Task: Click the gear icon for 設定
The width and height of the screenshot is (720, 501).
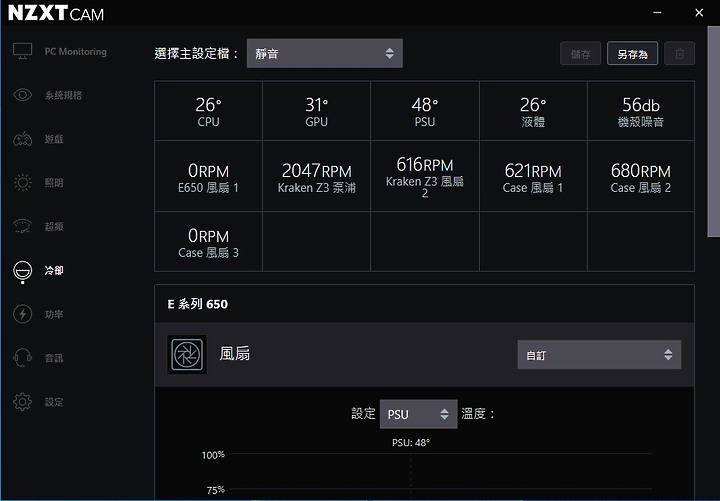Action: coord(22,402)
